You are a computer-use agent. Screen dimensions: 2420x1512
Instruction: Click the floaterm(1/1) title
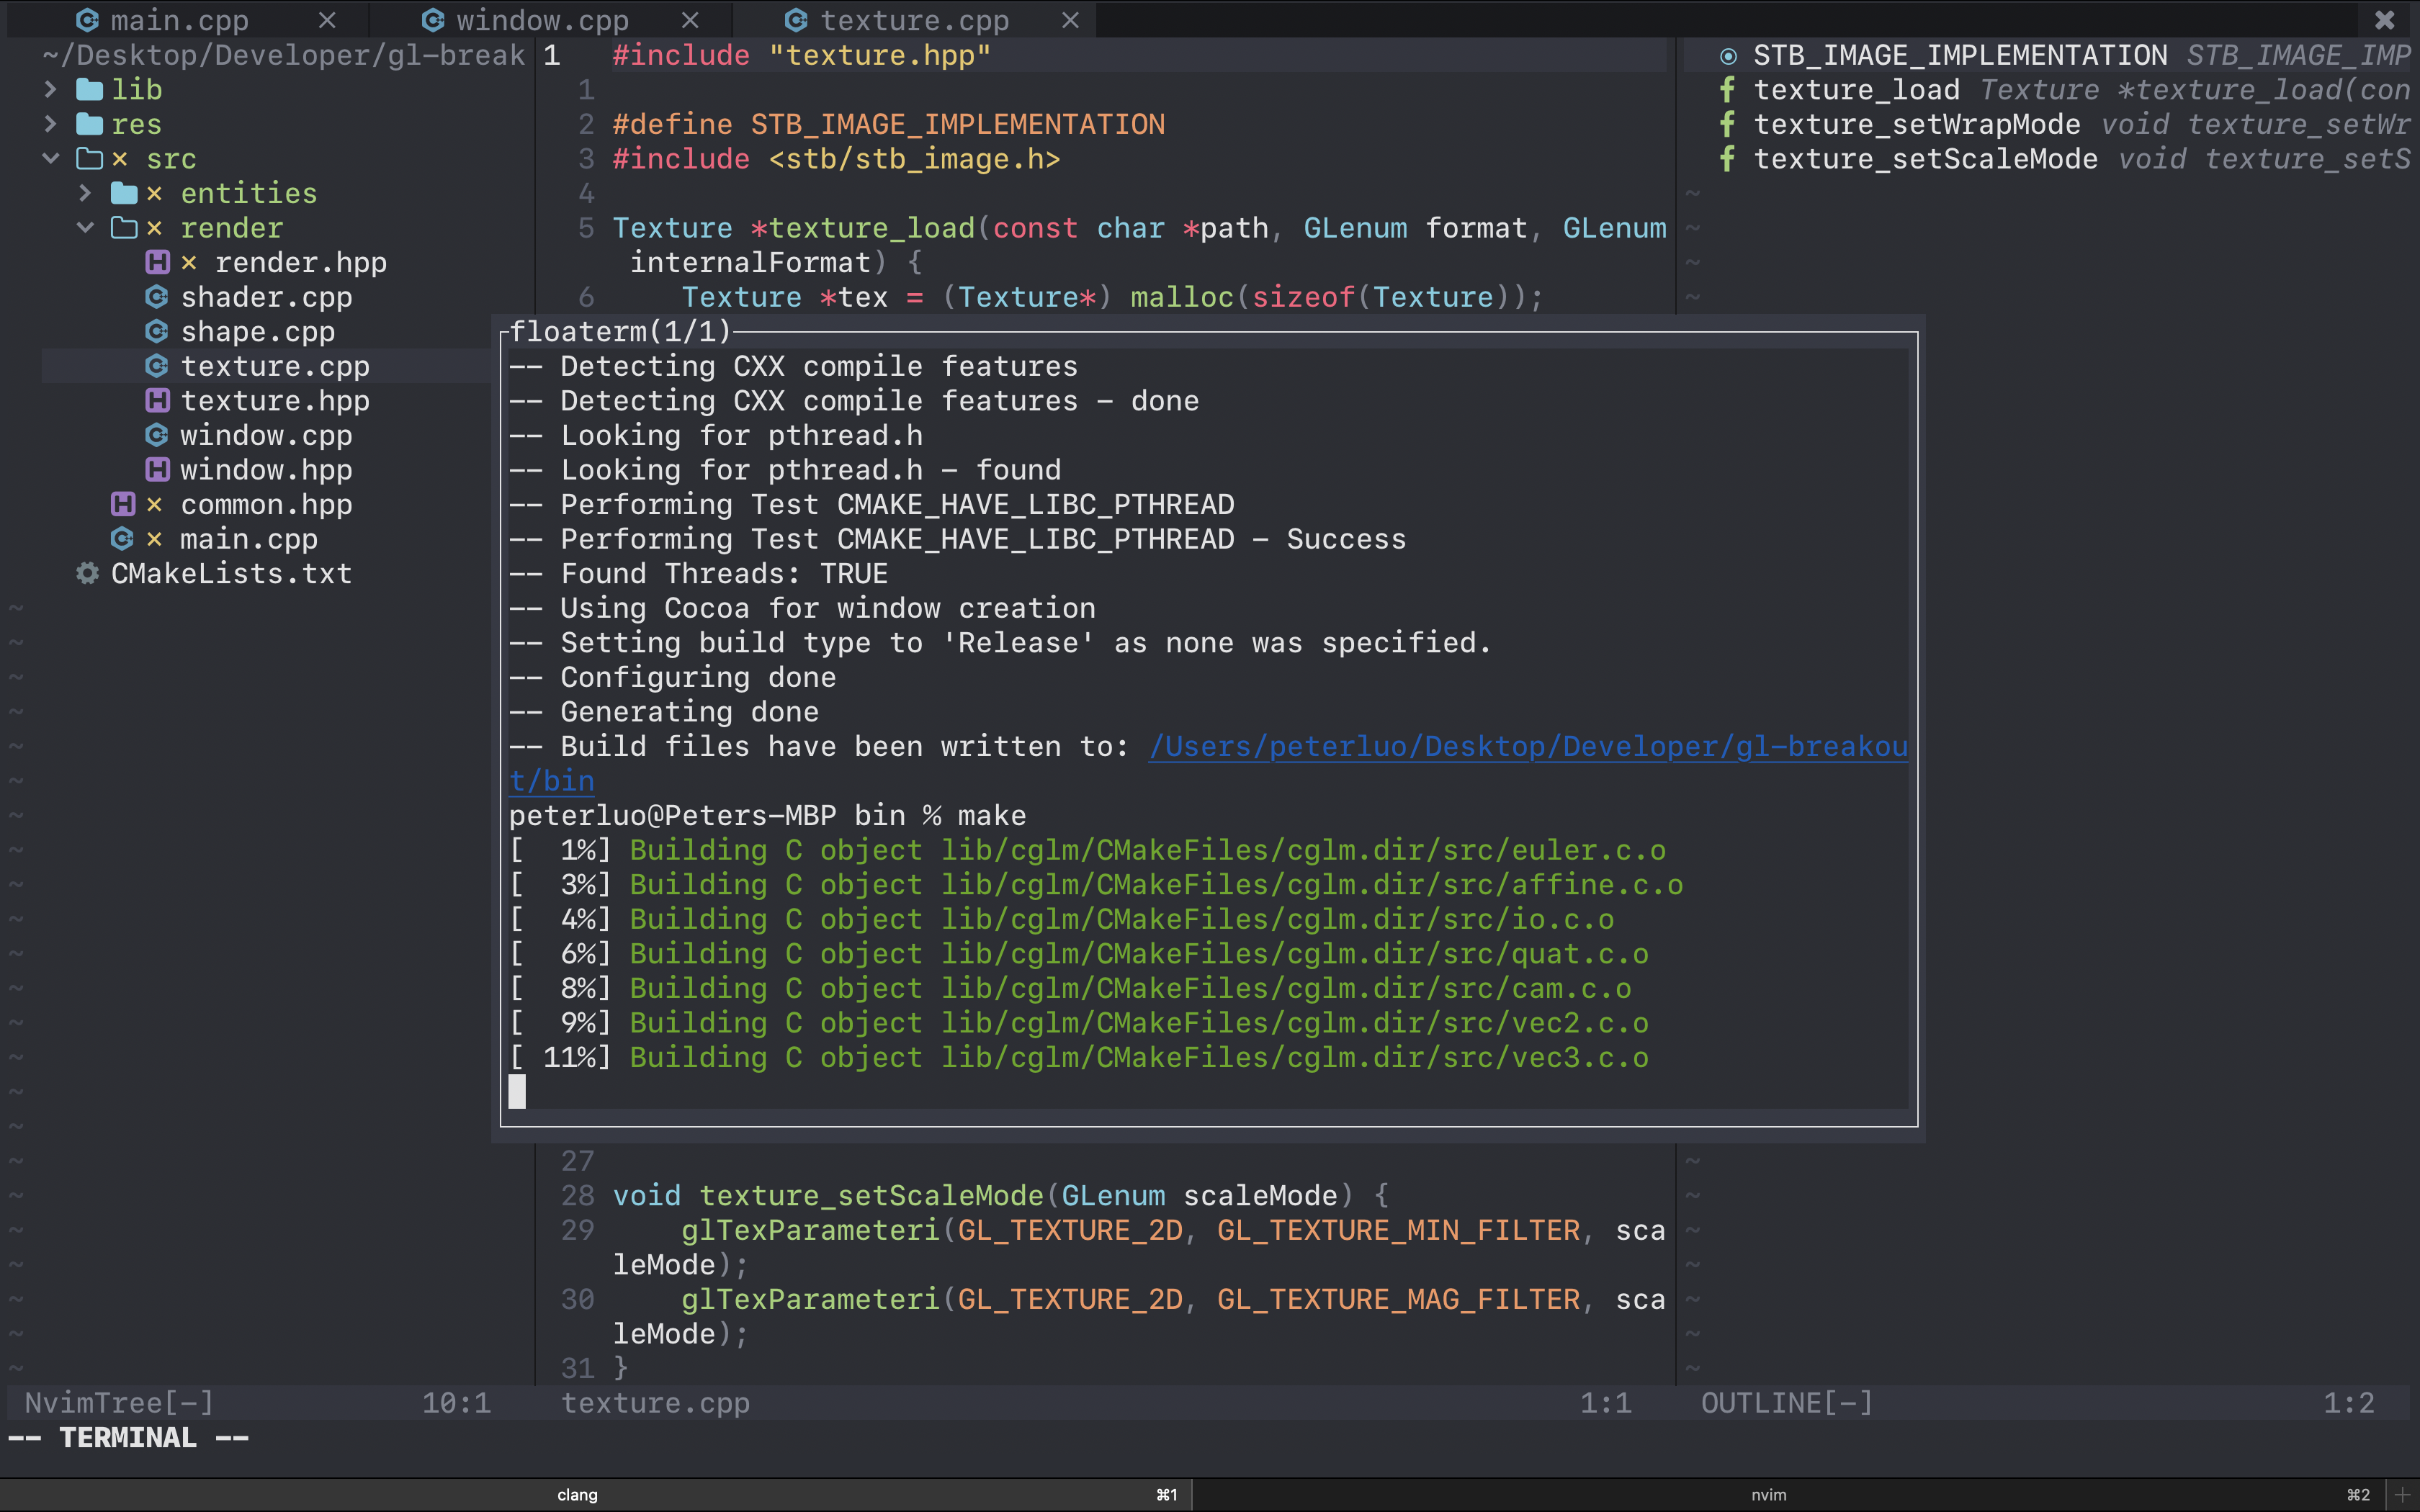pyautogui.click(x=621, y=331)
